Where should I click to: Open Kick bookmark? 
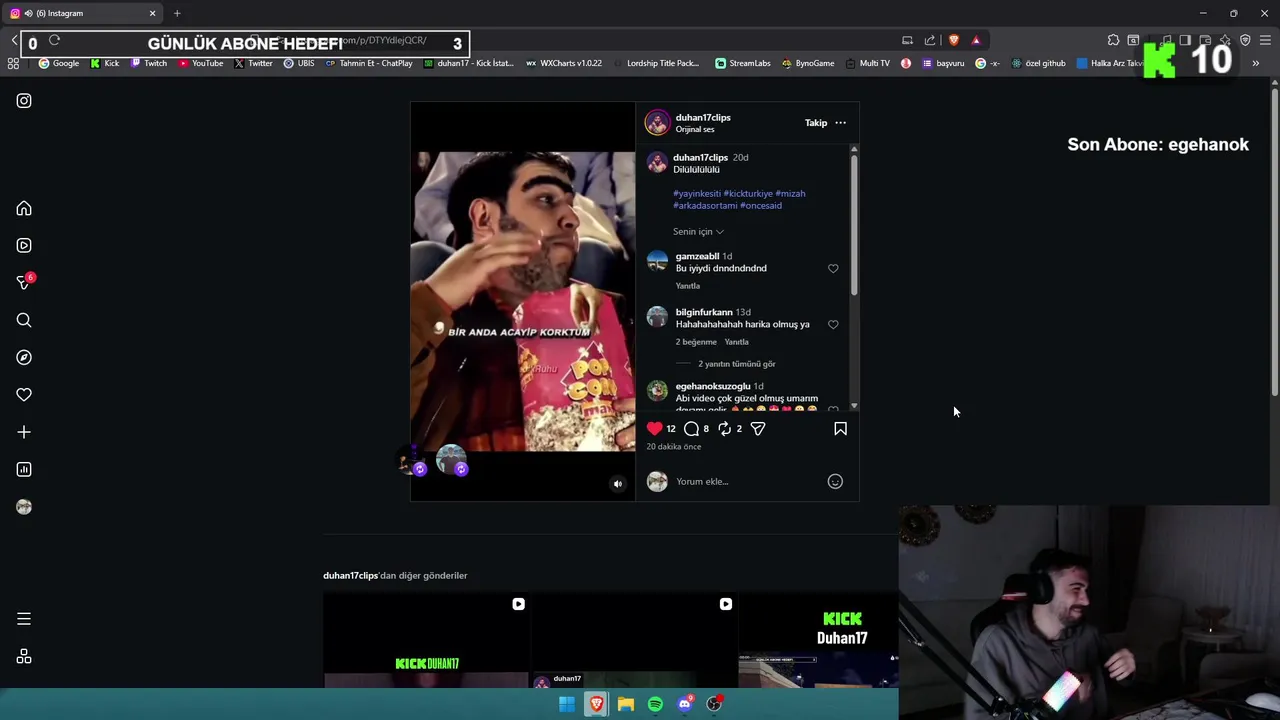point(104,63)
